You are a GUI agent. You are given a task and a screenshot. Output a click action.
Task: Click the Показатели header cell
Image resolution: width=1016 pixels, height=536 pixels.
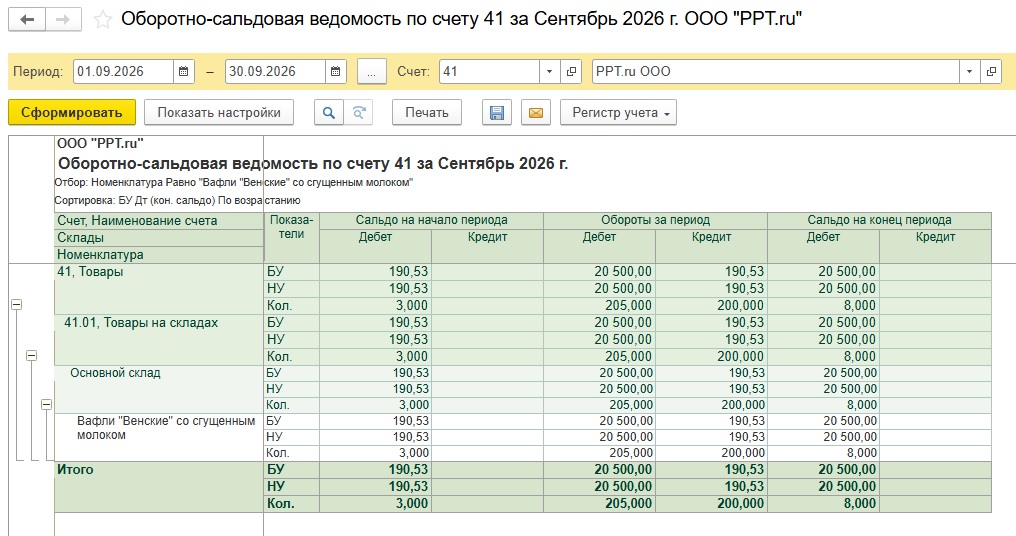[x=292, y=237]
